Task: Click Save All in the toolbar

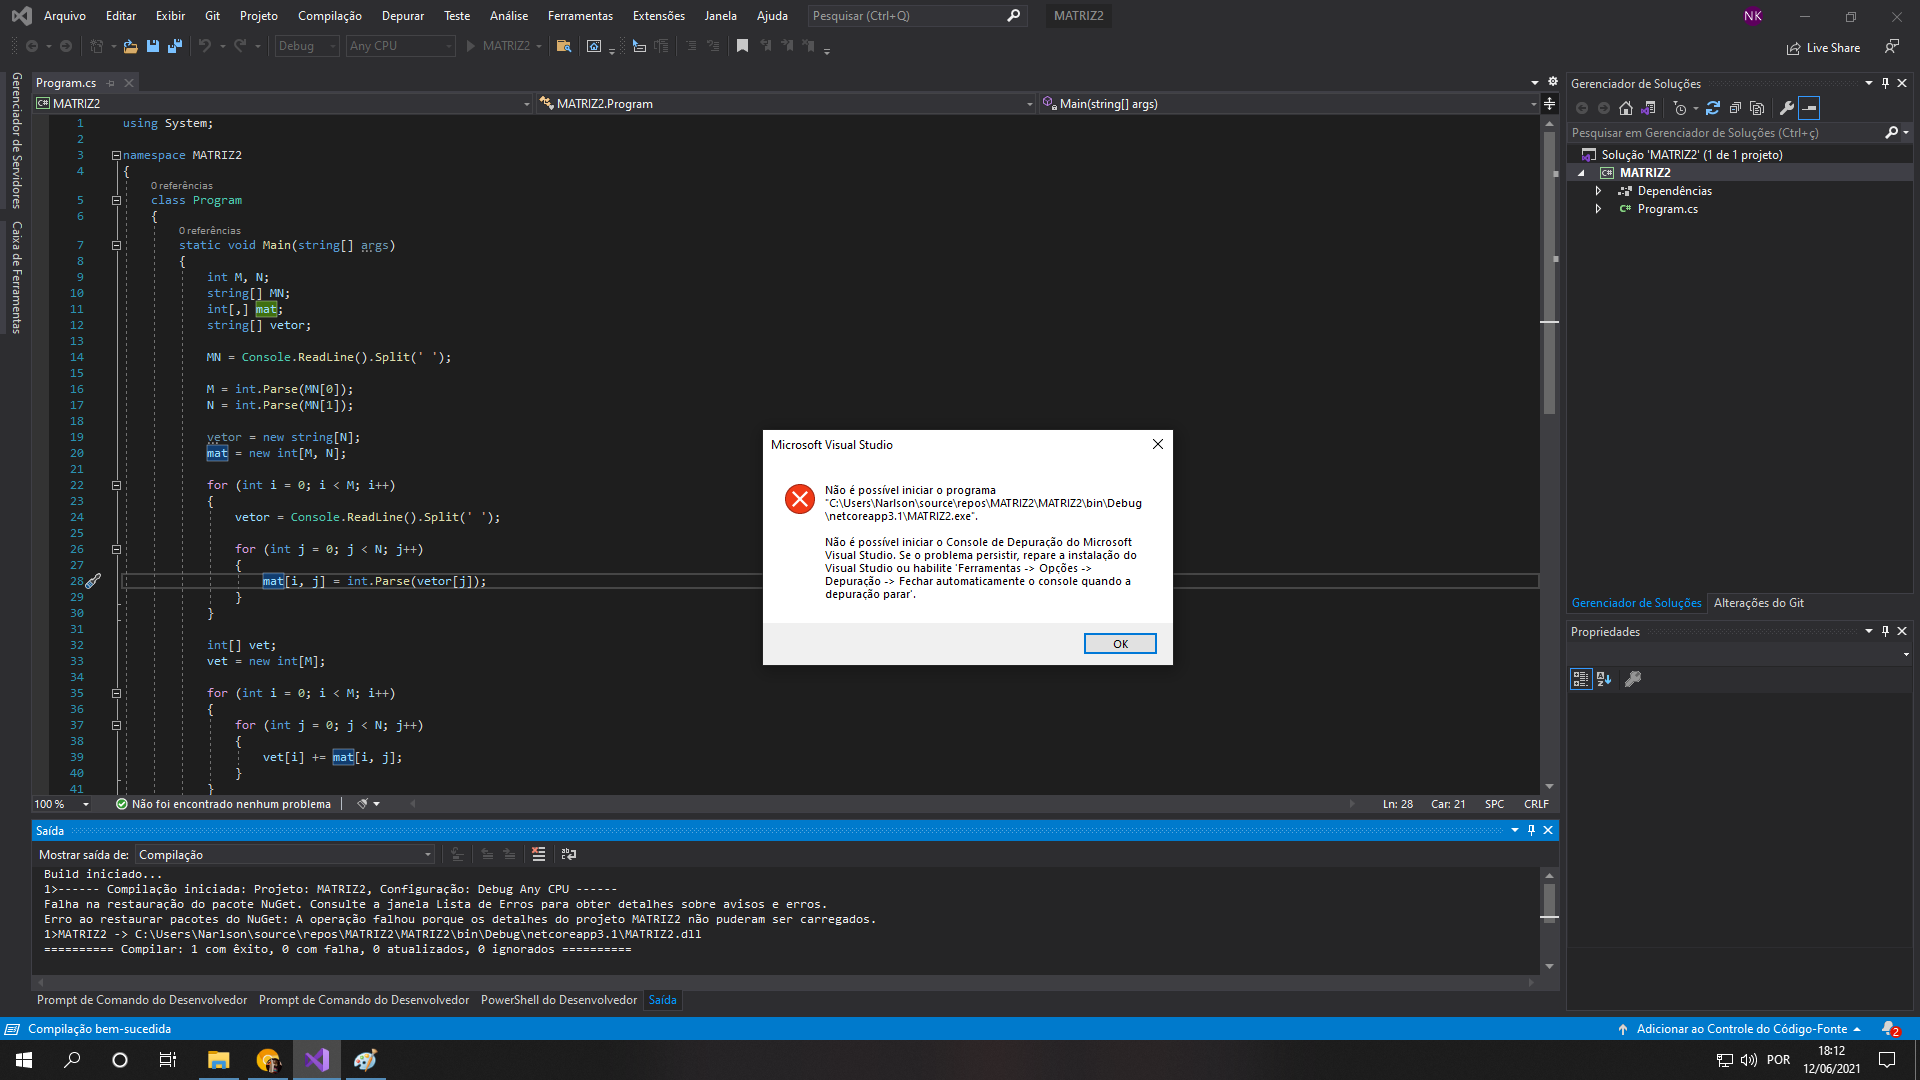Action: click(175, 46)
